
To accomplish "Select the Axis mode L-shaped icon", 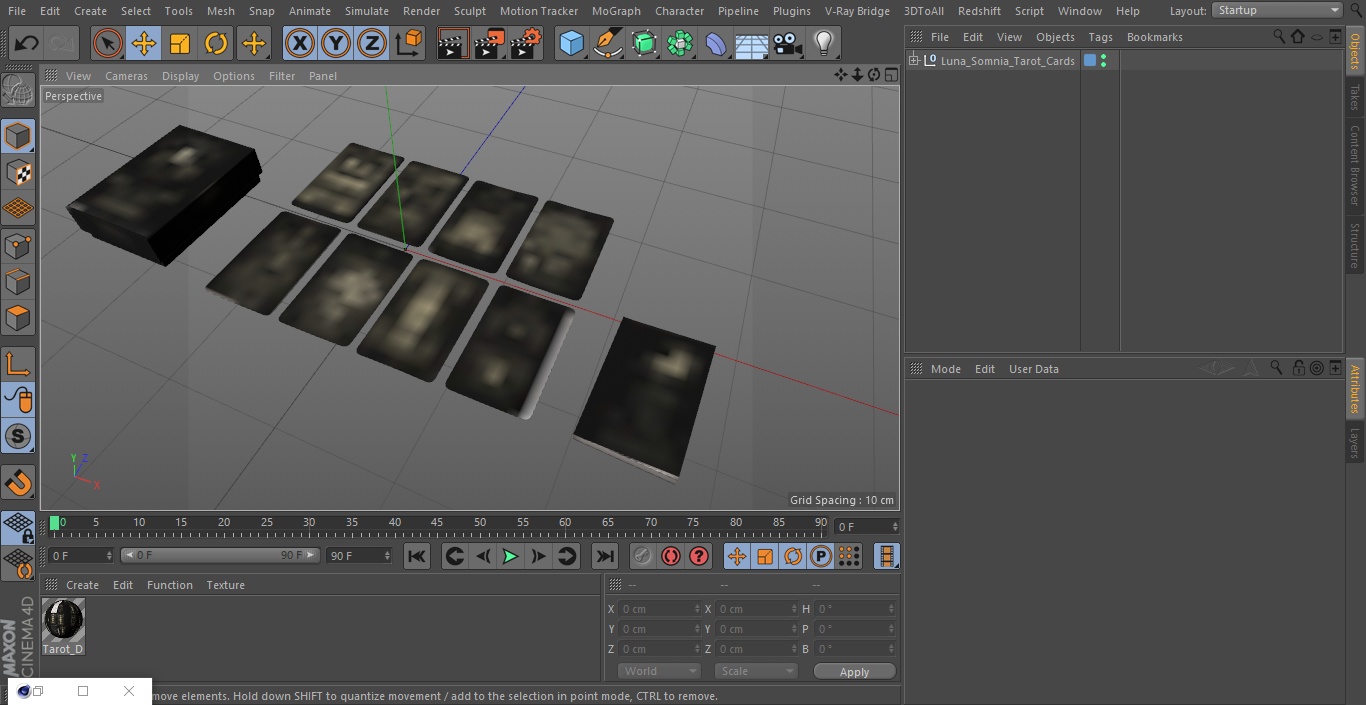I will (x=18, y=364).
